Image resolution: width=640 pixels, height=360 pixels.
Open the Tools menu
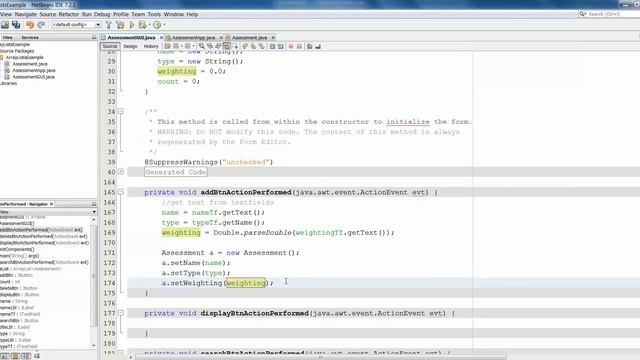pos(154,14)
